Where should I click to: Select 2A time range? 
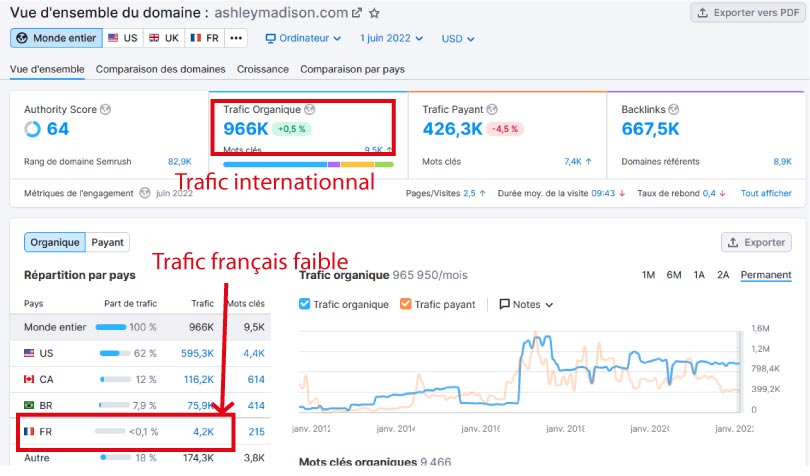pyautogui.click(x=723, y=275)
